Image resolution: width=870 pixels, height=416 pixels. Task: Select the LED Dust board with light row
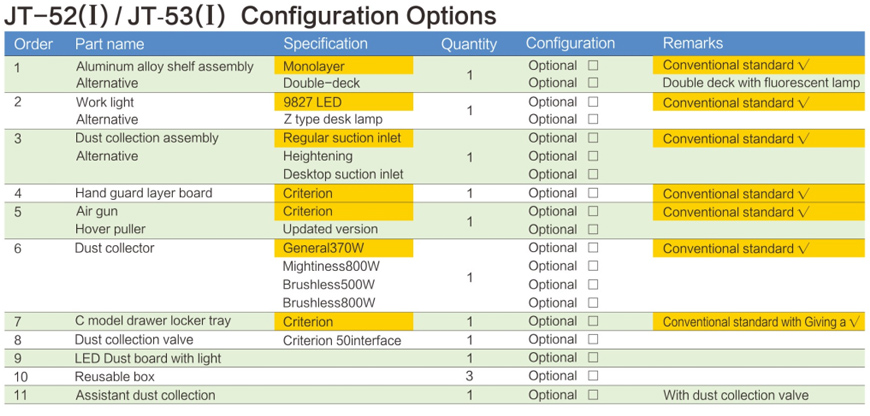pos(148,359)
